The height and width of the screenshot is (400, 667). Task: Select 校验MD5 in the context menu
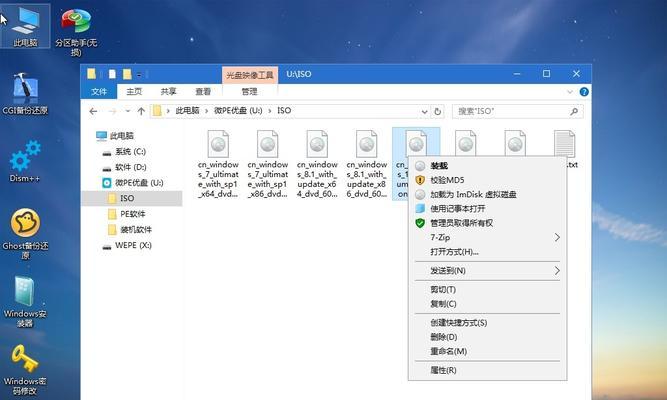pos(447,180)
